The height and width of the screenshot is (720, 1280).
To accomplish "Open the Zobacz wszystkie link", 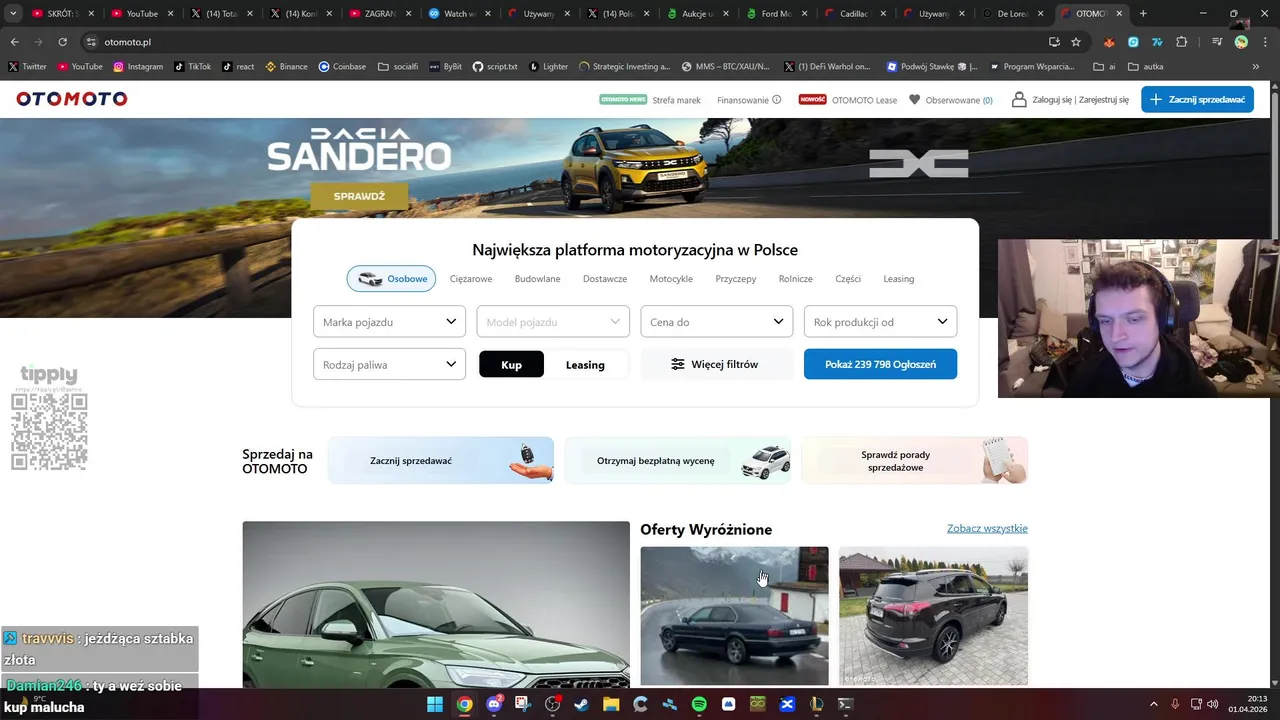I will coord(987,528).
